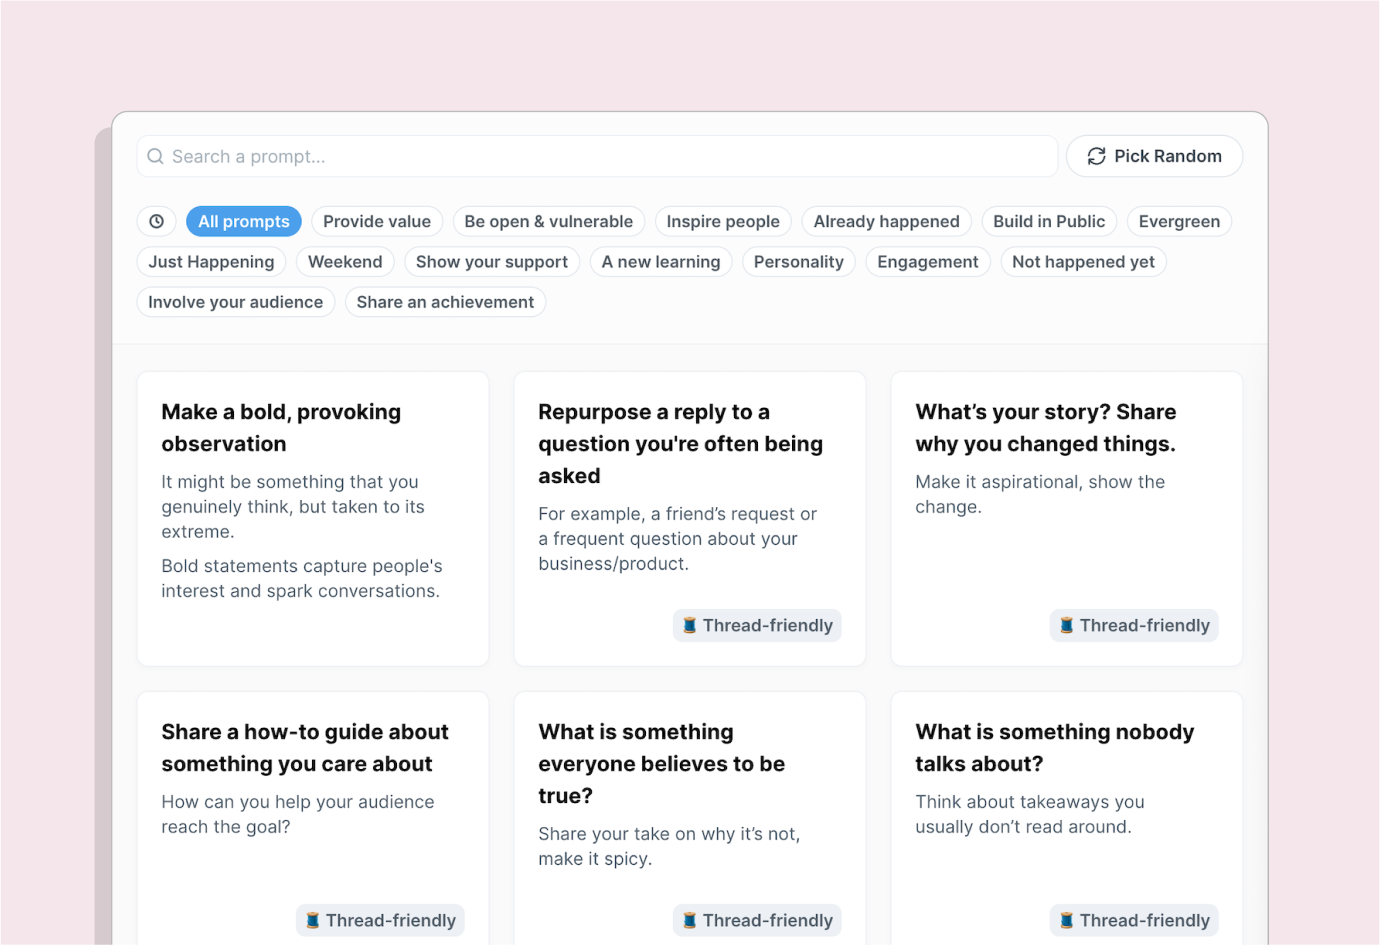Click the spool icon on the What's your story card

tap(1066, 625)
